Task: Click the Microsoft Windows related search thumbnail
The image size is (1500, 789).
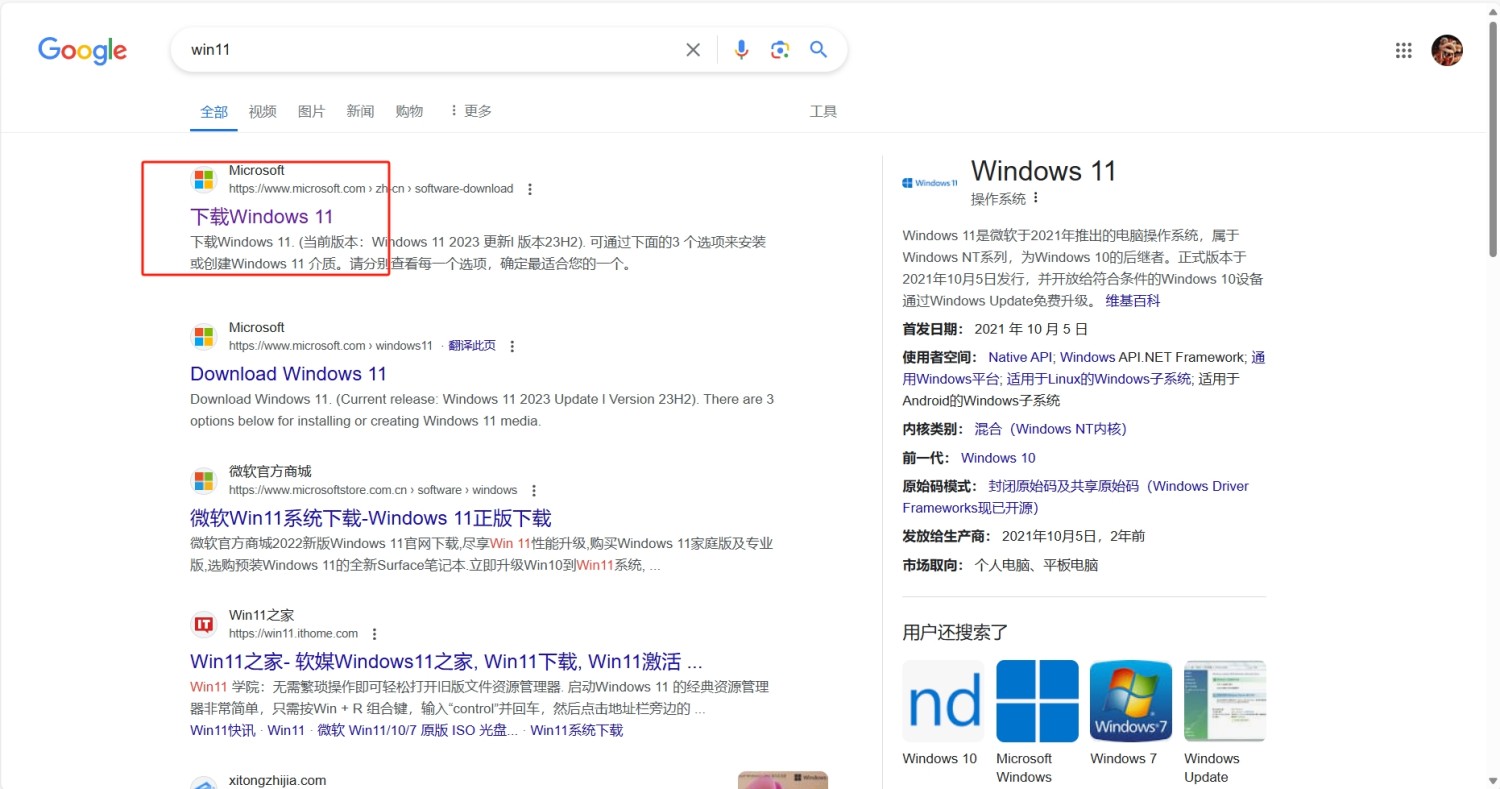Action: tap(1037, 701)
